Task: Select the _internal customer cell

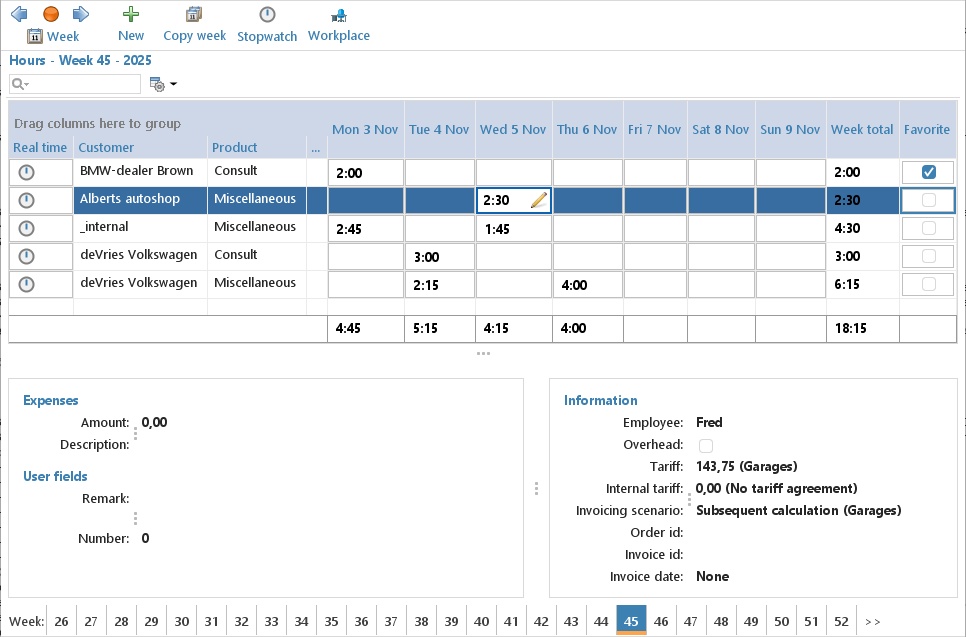Action: click(x=140, y=227)
